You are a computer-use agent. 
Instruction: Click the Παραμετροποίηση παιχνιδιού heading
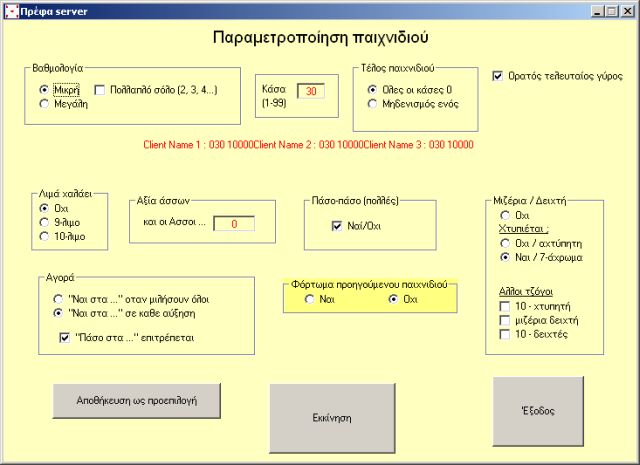tap(320, 37)
